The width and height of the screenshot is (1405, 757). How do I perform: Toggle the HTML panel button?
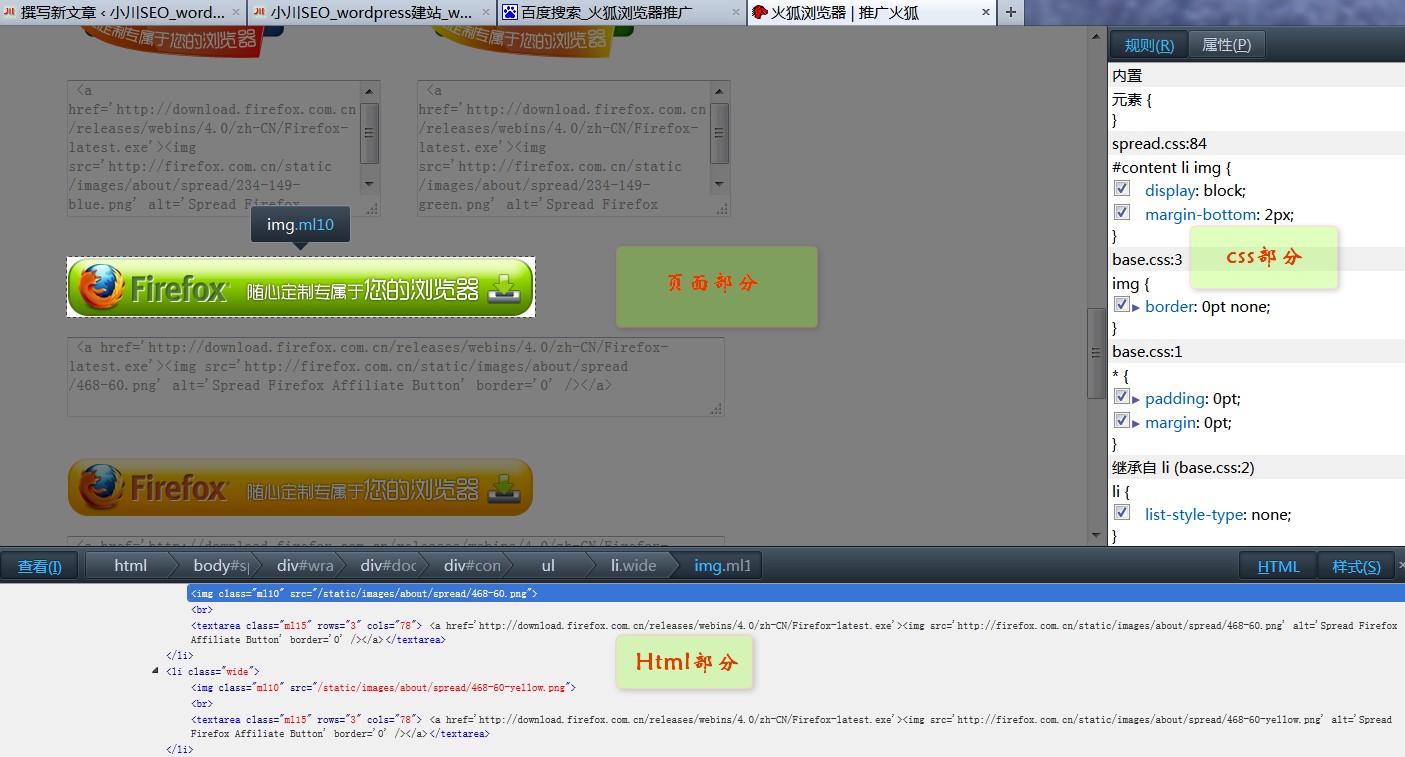pos(1279,567)
